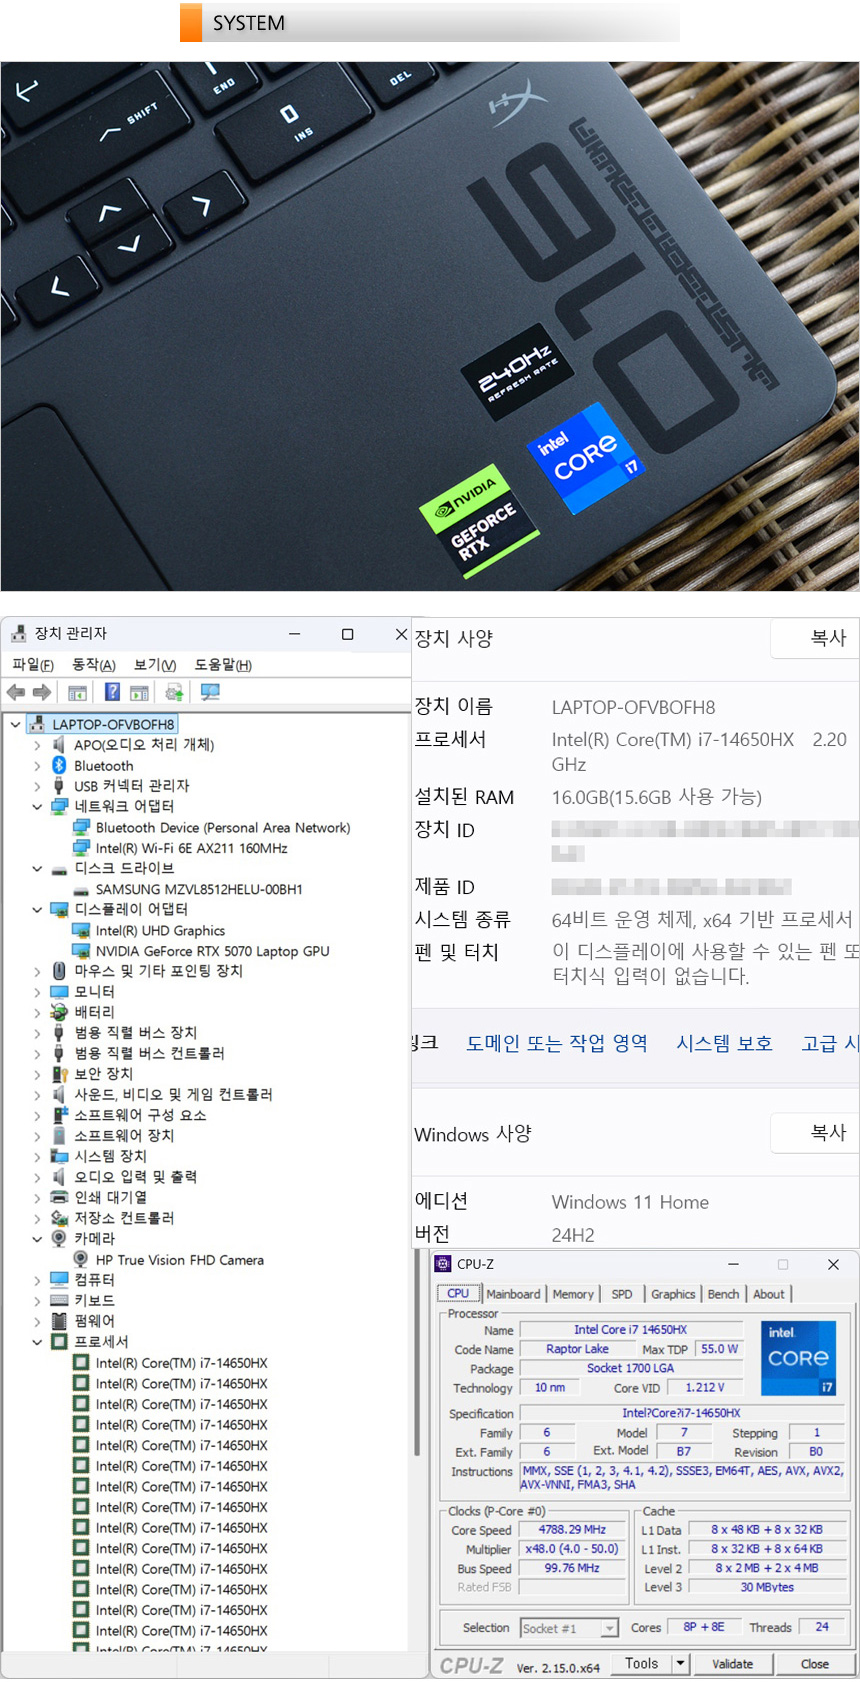
Task: Switch to the Memory tab in CPU-Z
Action: point(573,1294)
